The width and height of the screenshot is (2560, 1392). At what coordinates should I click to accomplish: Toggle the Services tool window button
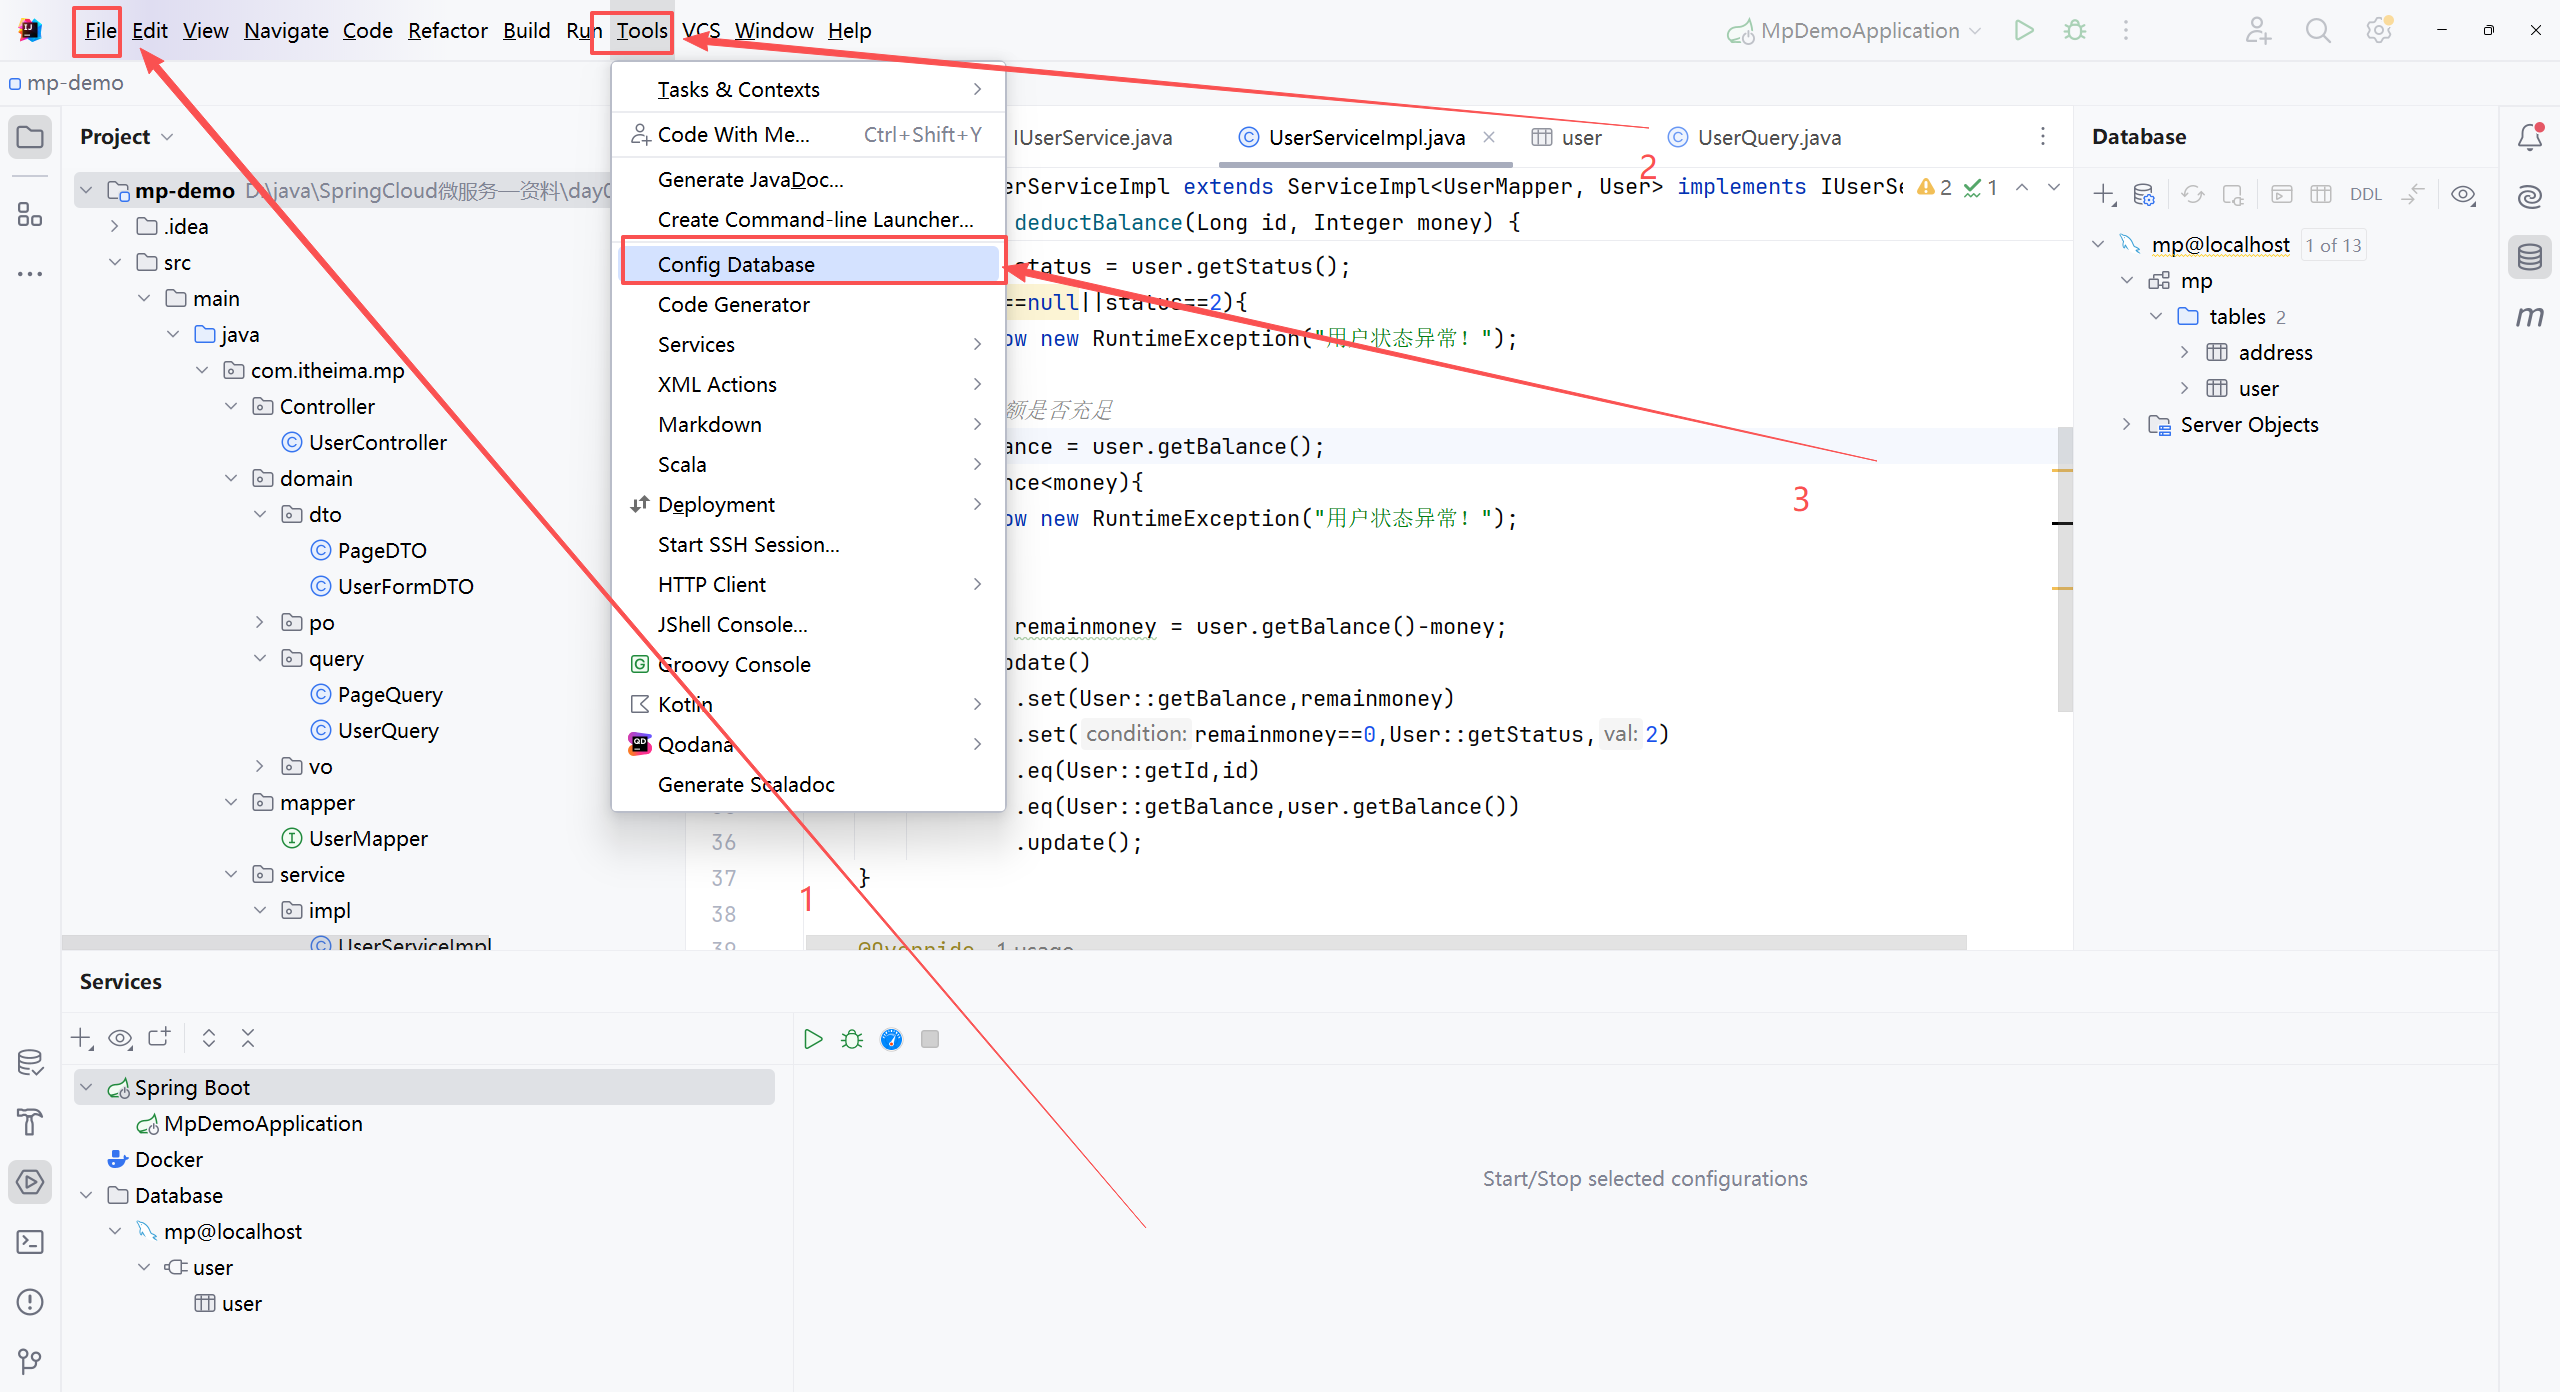tap(30, 1182)
